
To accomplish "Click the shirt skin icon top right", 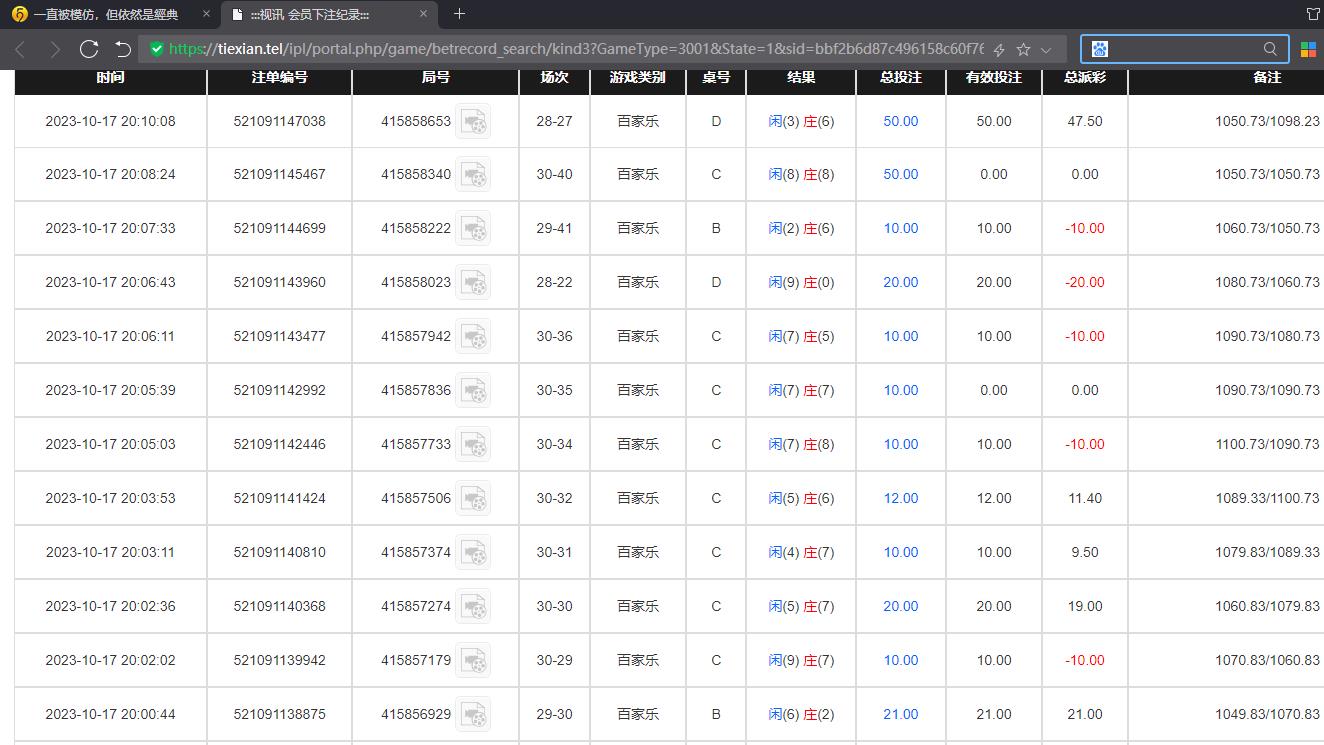I will [1314, 14].
